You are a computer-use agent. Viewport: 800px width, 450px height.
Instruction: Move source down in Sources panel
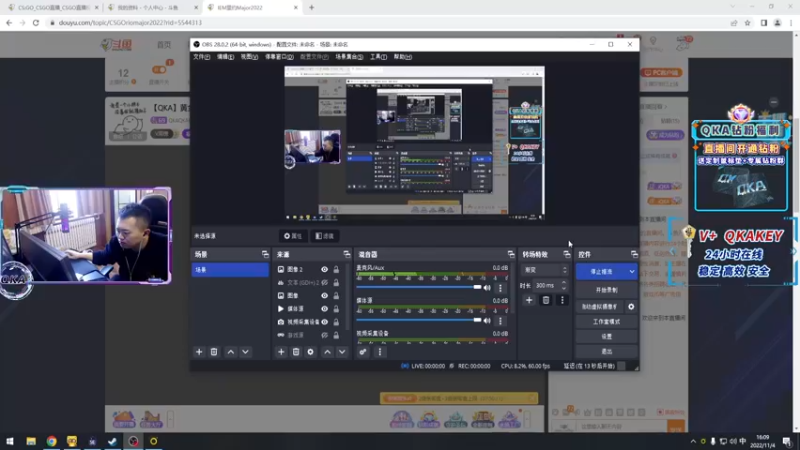coord(342,352)
